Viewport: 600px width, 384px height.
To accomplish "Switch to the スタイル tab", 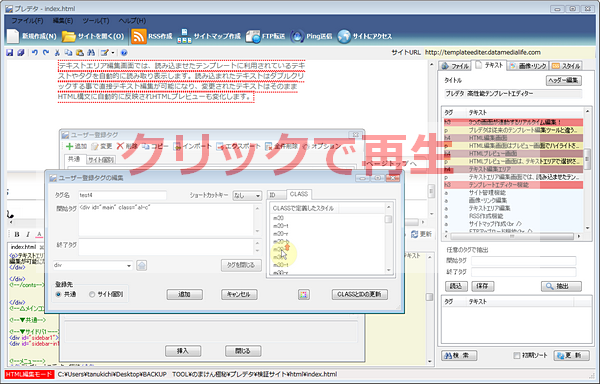I will coord(566,66).
